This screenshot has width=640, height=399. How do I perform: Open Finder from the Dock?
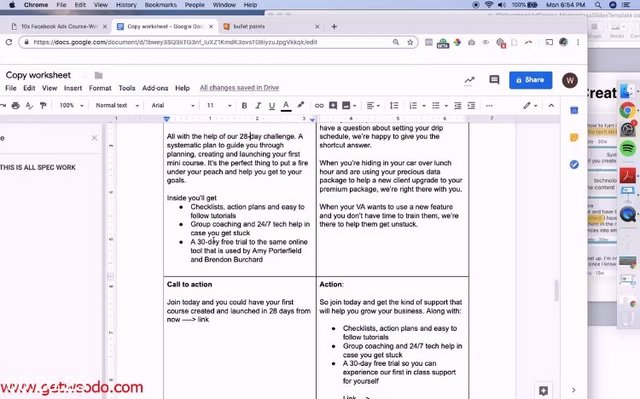[x=627, y=90]
